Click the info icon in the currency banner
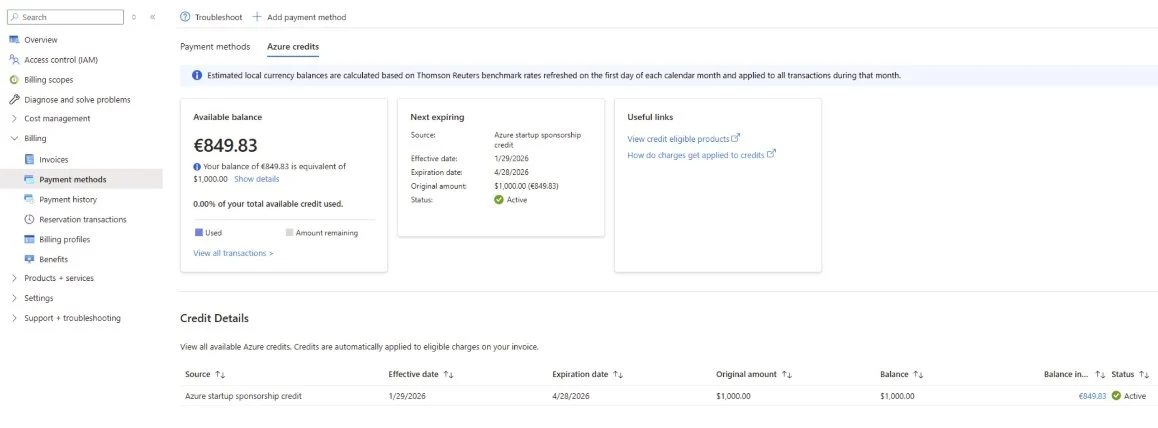1158x428 pixels. coord(197,75)
